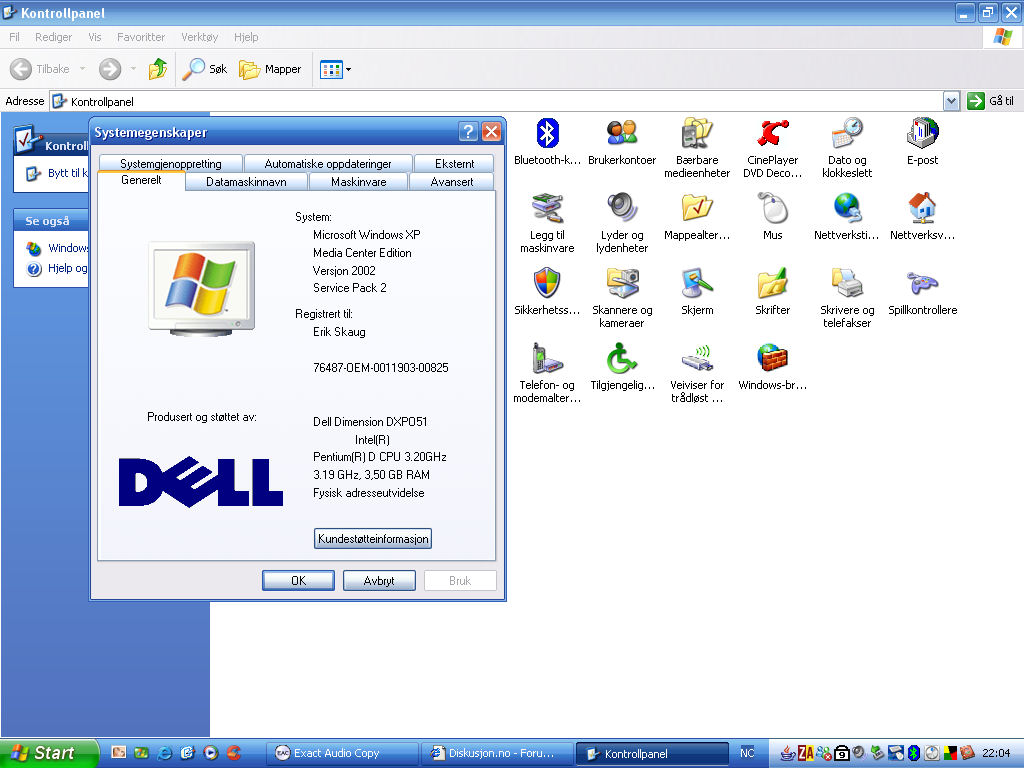This screenshot has width=1024, height=768.
Task: Open the forward history dropdown arrow
Action: [x=133, y=69]
